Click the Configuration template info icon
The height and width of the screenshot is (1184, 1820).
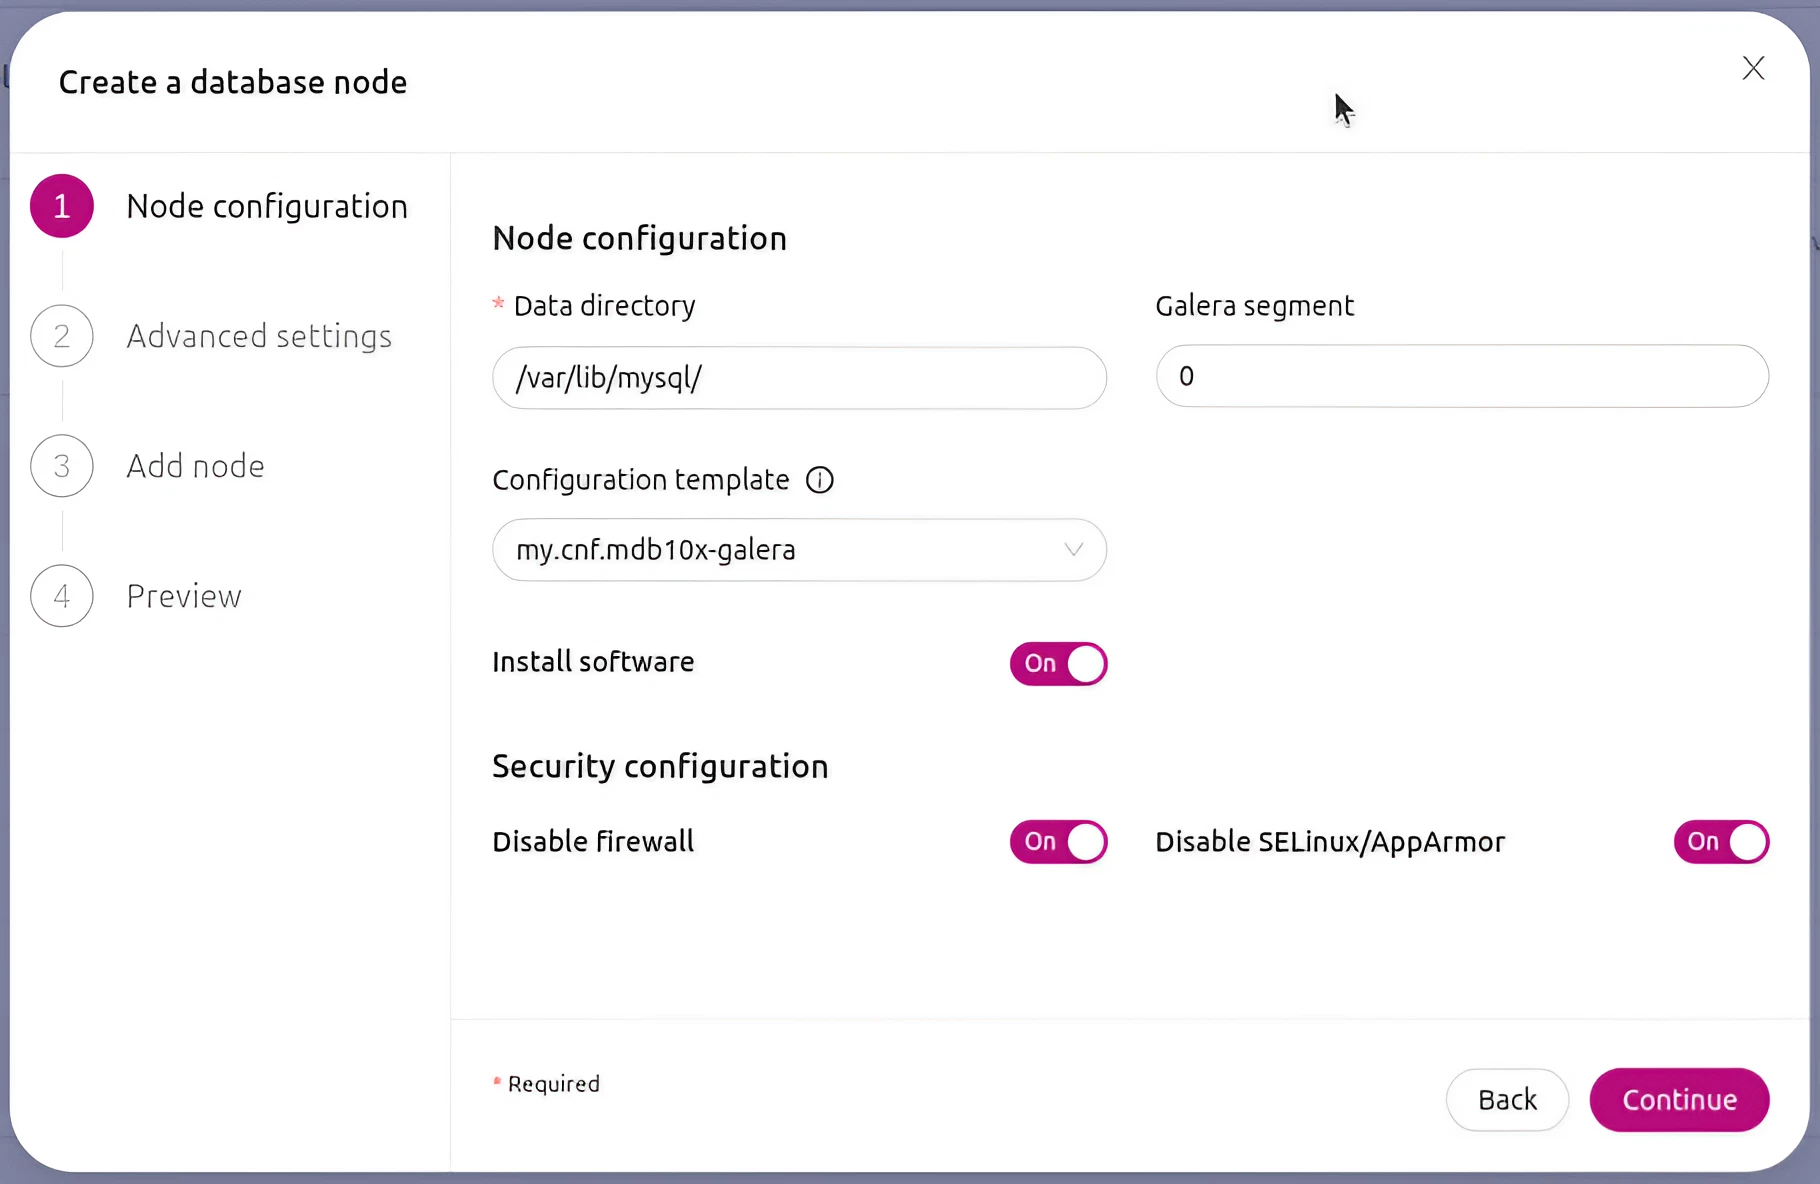click(x=820, y=480)
